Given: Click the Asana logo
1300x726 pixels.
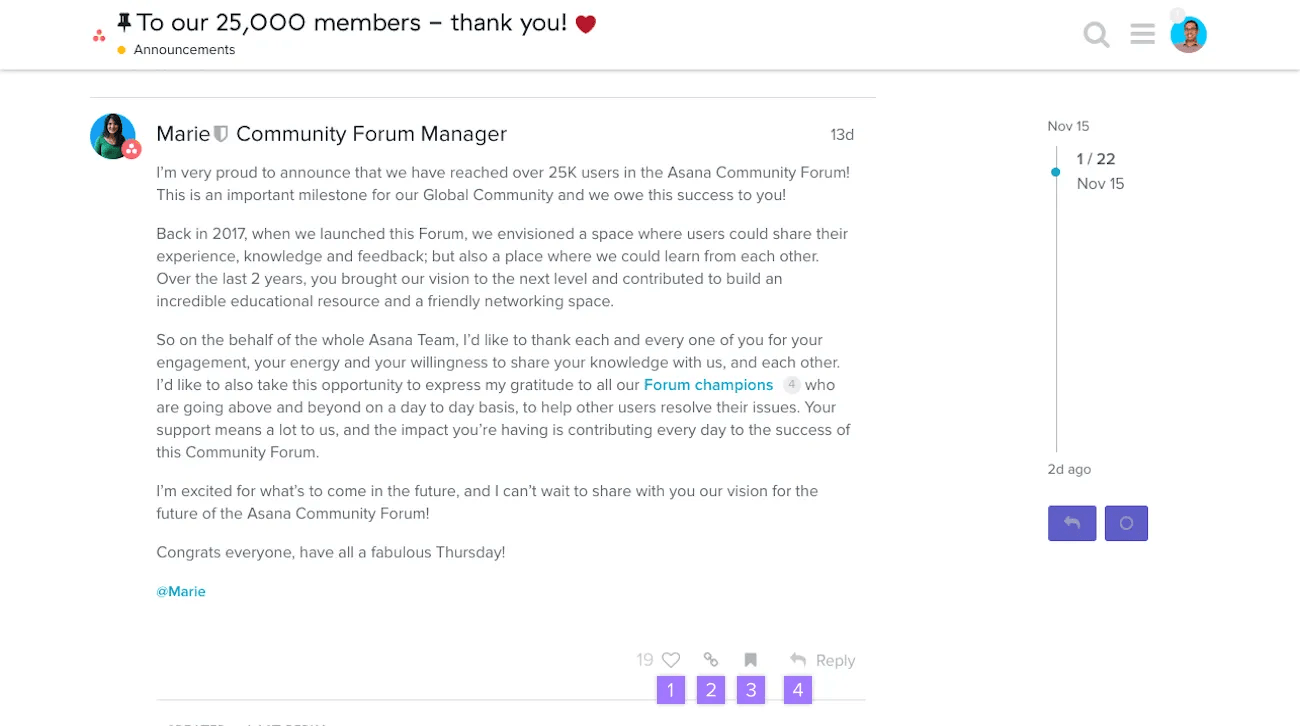Looking at the screenshot, I should 98,34.
